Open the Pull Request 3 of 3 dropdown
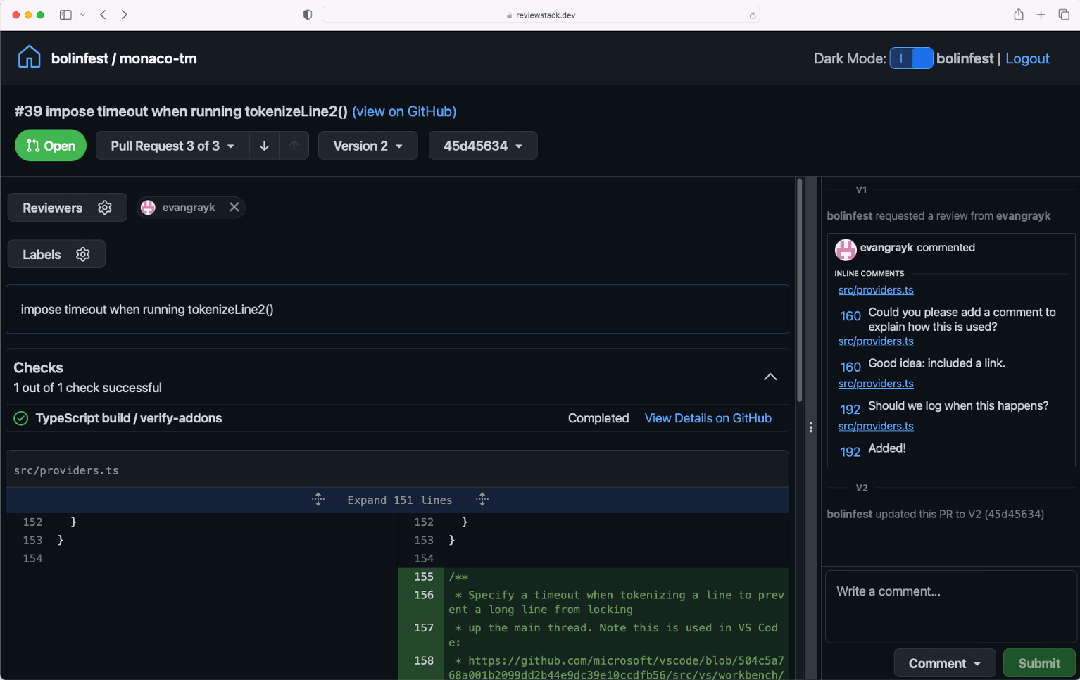The image size is (1080, 680). [x=172, y=146]
